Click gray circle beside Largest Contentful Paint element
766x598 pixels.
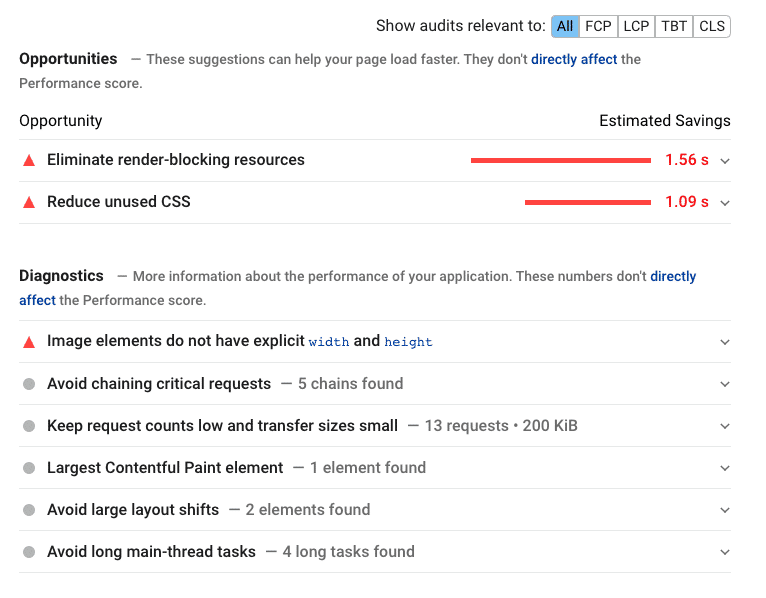(x=29, y=468)
